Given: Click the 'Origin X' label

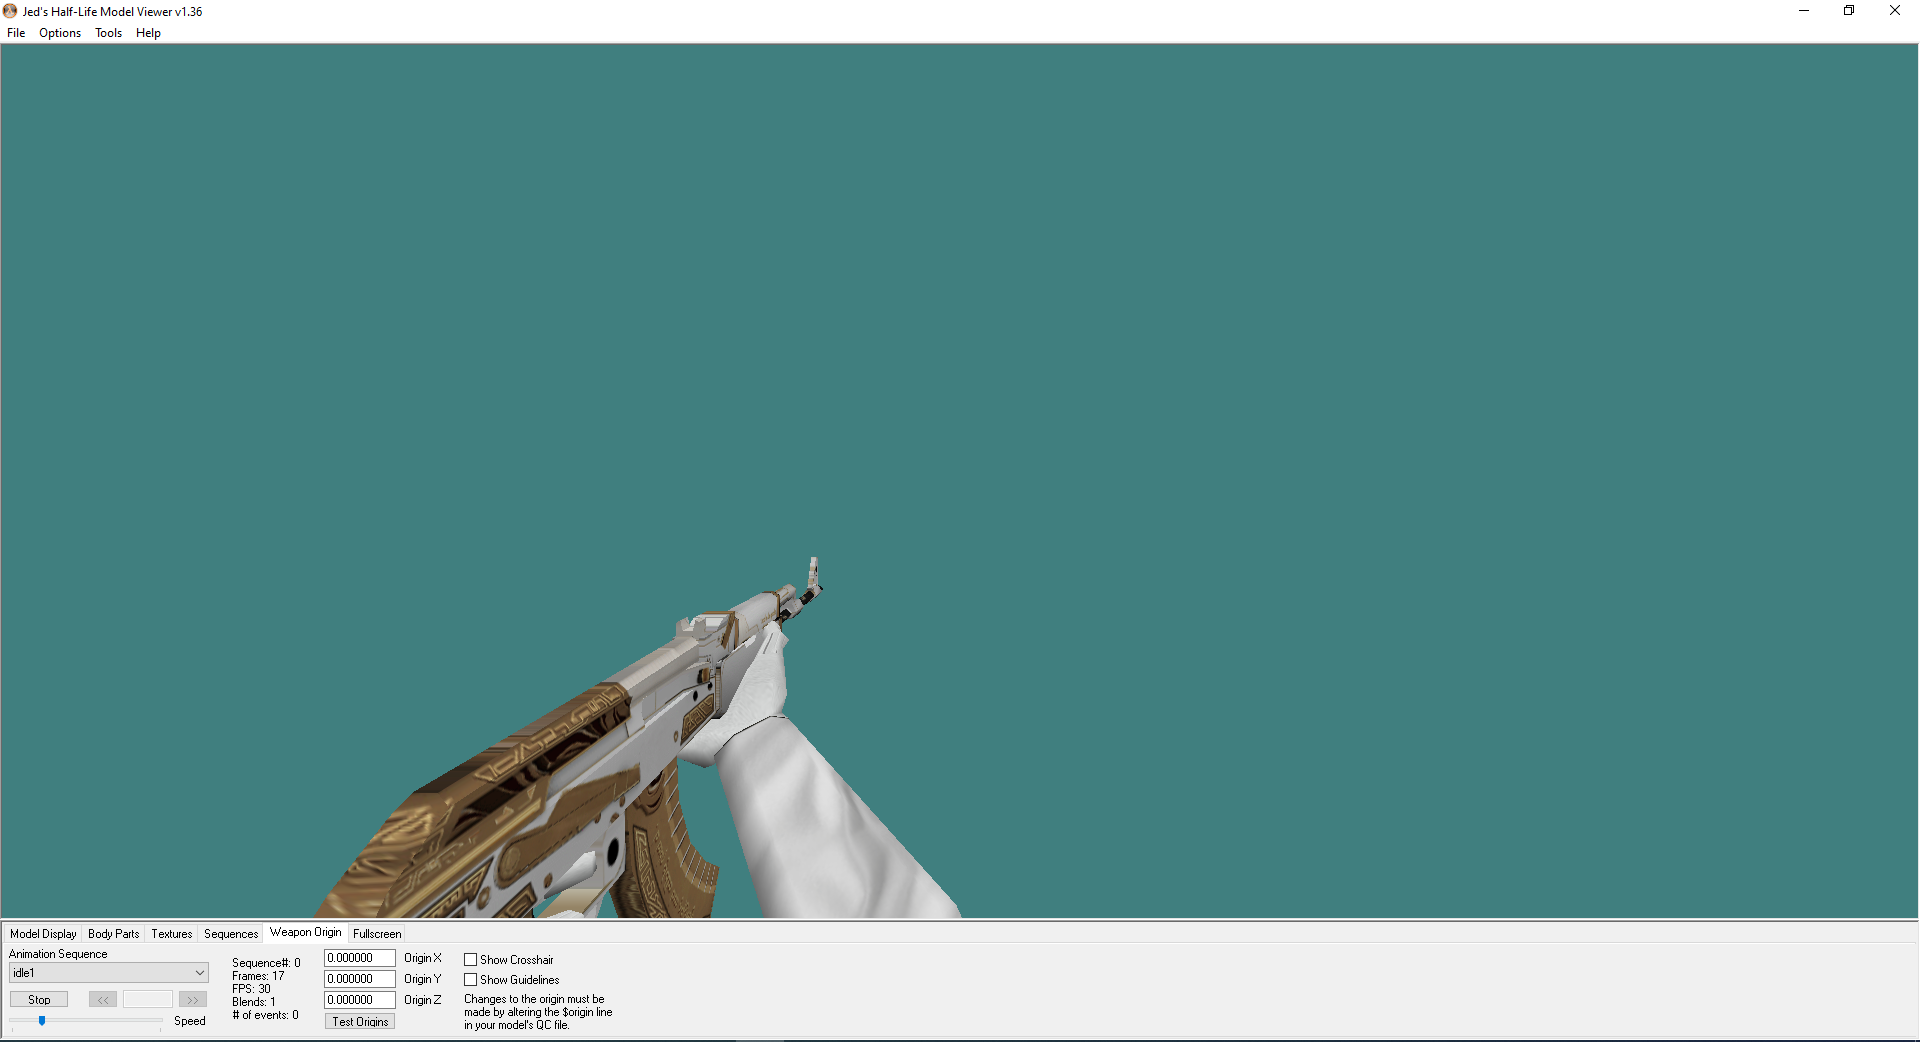Looking at the screenshot, I should pos(423,958).
